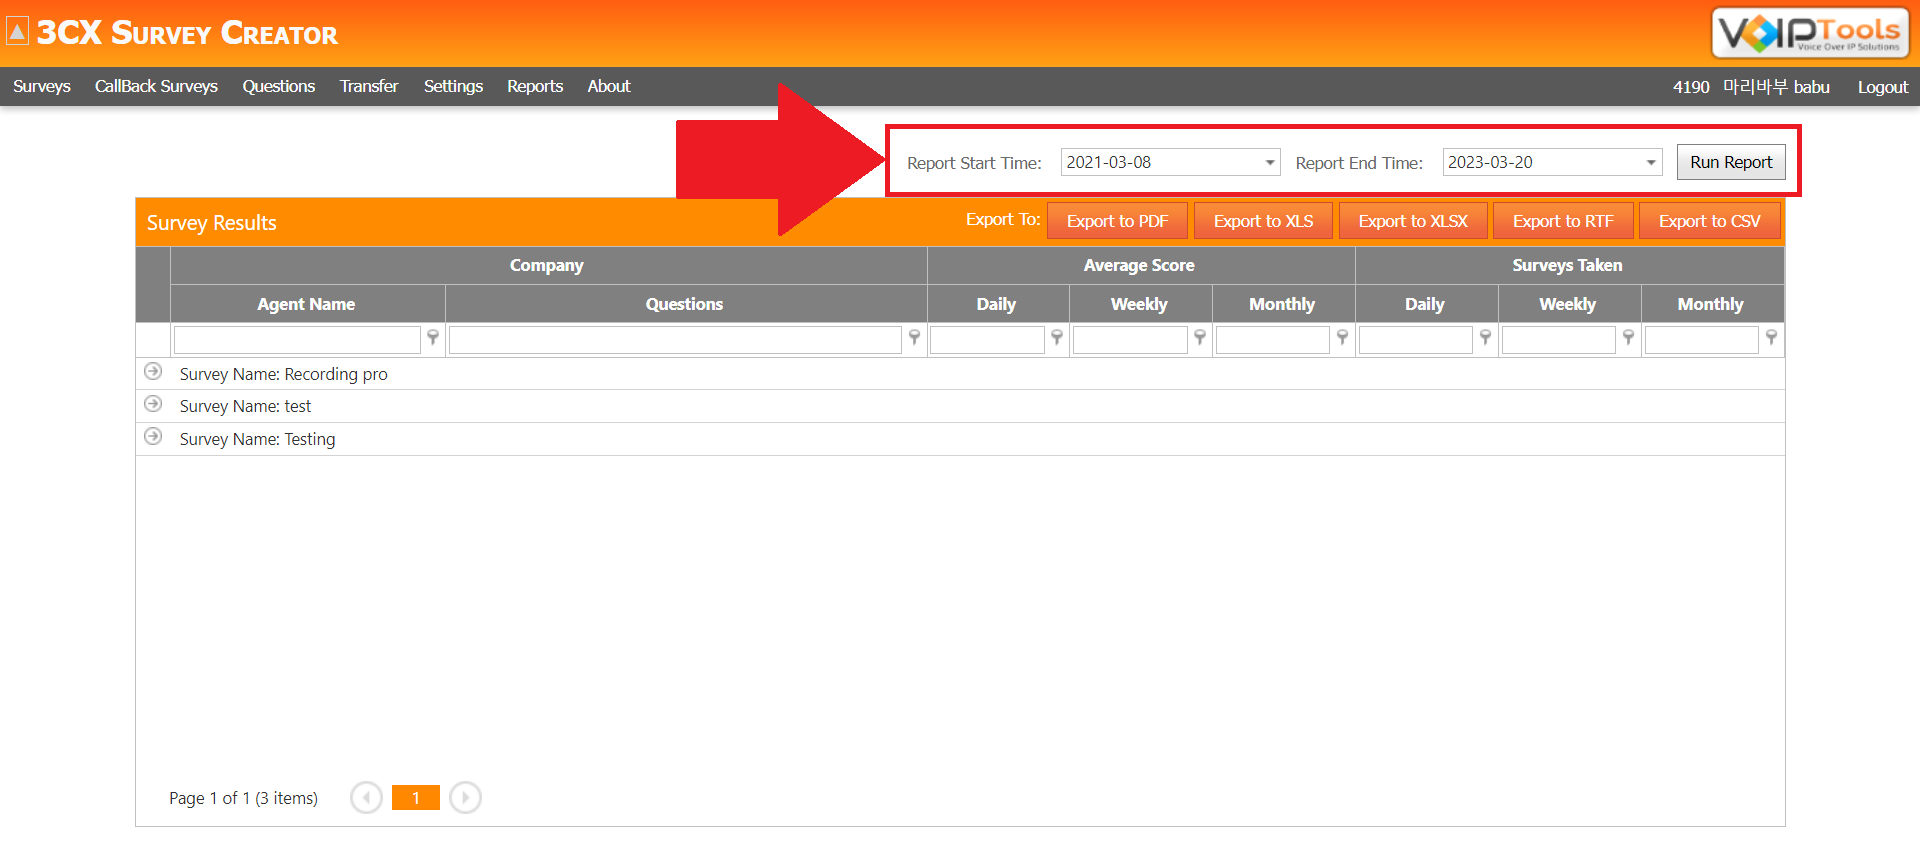Viewport: 1920px width, 860px height.
Task: Sort by the Agent Name column header
Action: [306, 304]
